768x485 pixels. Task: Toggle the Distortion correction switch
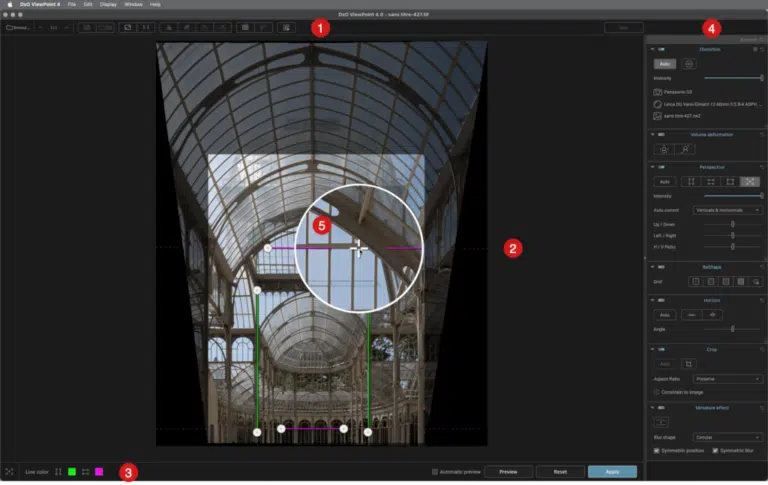tap(661, 49)
